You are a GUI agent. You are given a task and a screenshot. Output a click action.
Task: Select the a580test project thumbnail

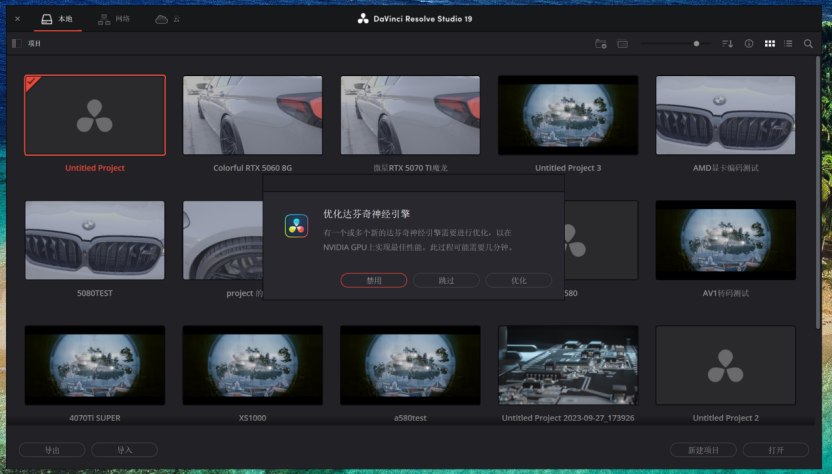pos(410,365)
